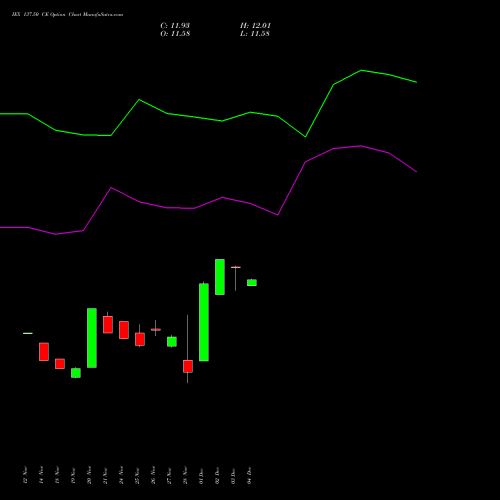This screenshot has height=500, width=500.
Task: Click the tall green candle for 01 Dec
Action: 204,322
